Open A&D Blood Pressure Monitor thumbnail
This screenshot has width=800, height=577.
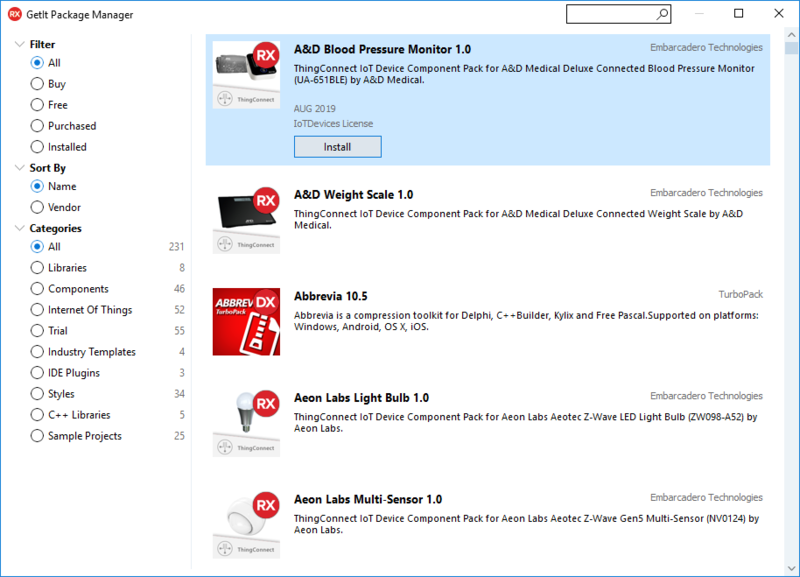246,75
